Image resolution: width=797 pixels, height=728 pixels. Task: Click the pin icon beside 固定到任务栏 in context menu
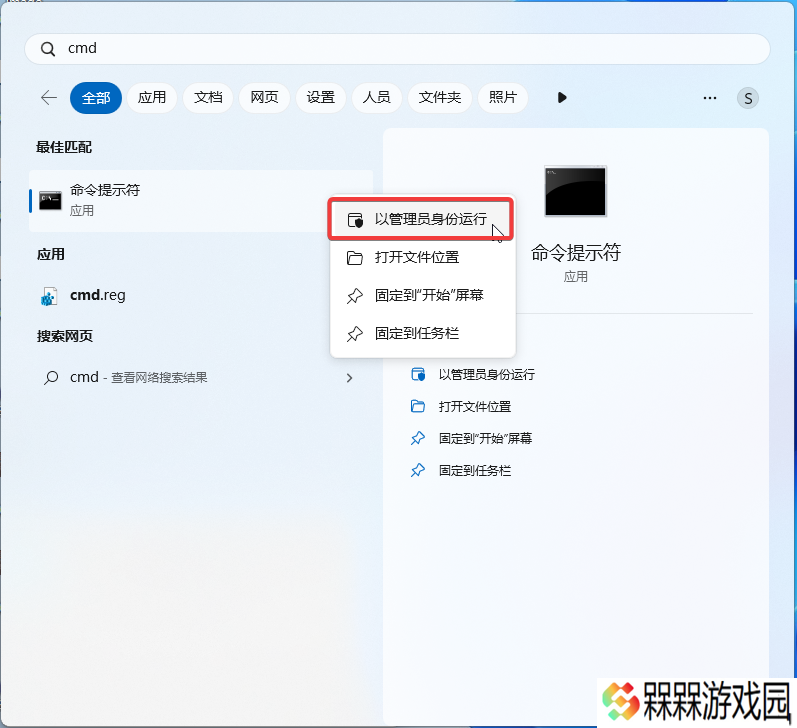coord(355,334)
